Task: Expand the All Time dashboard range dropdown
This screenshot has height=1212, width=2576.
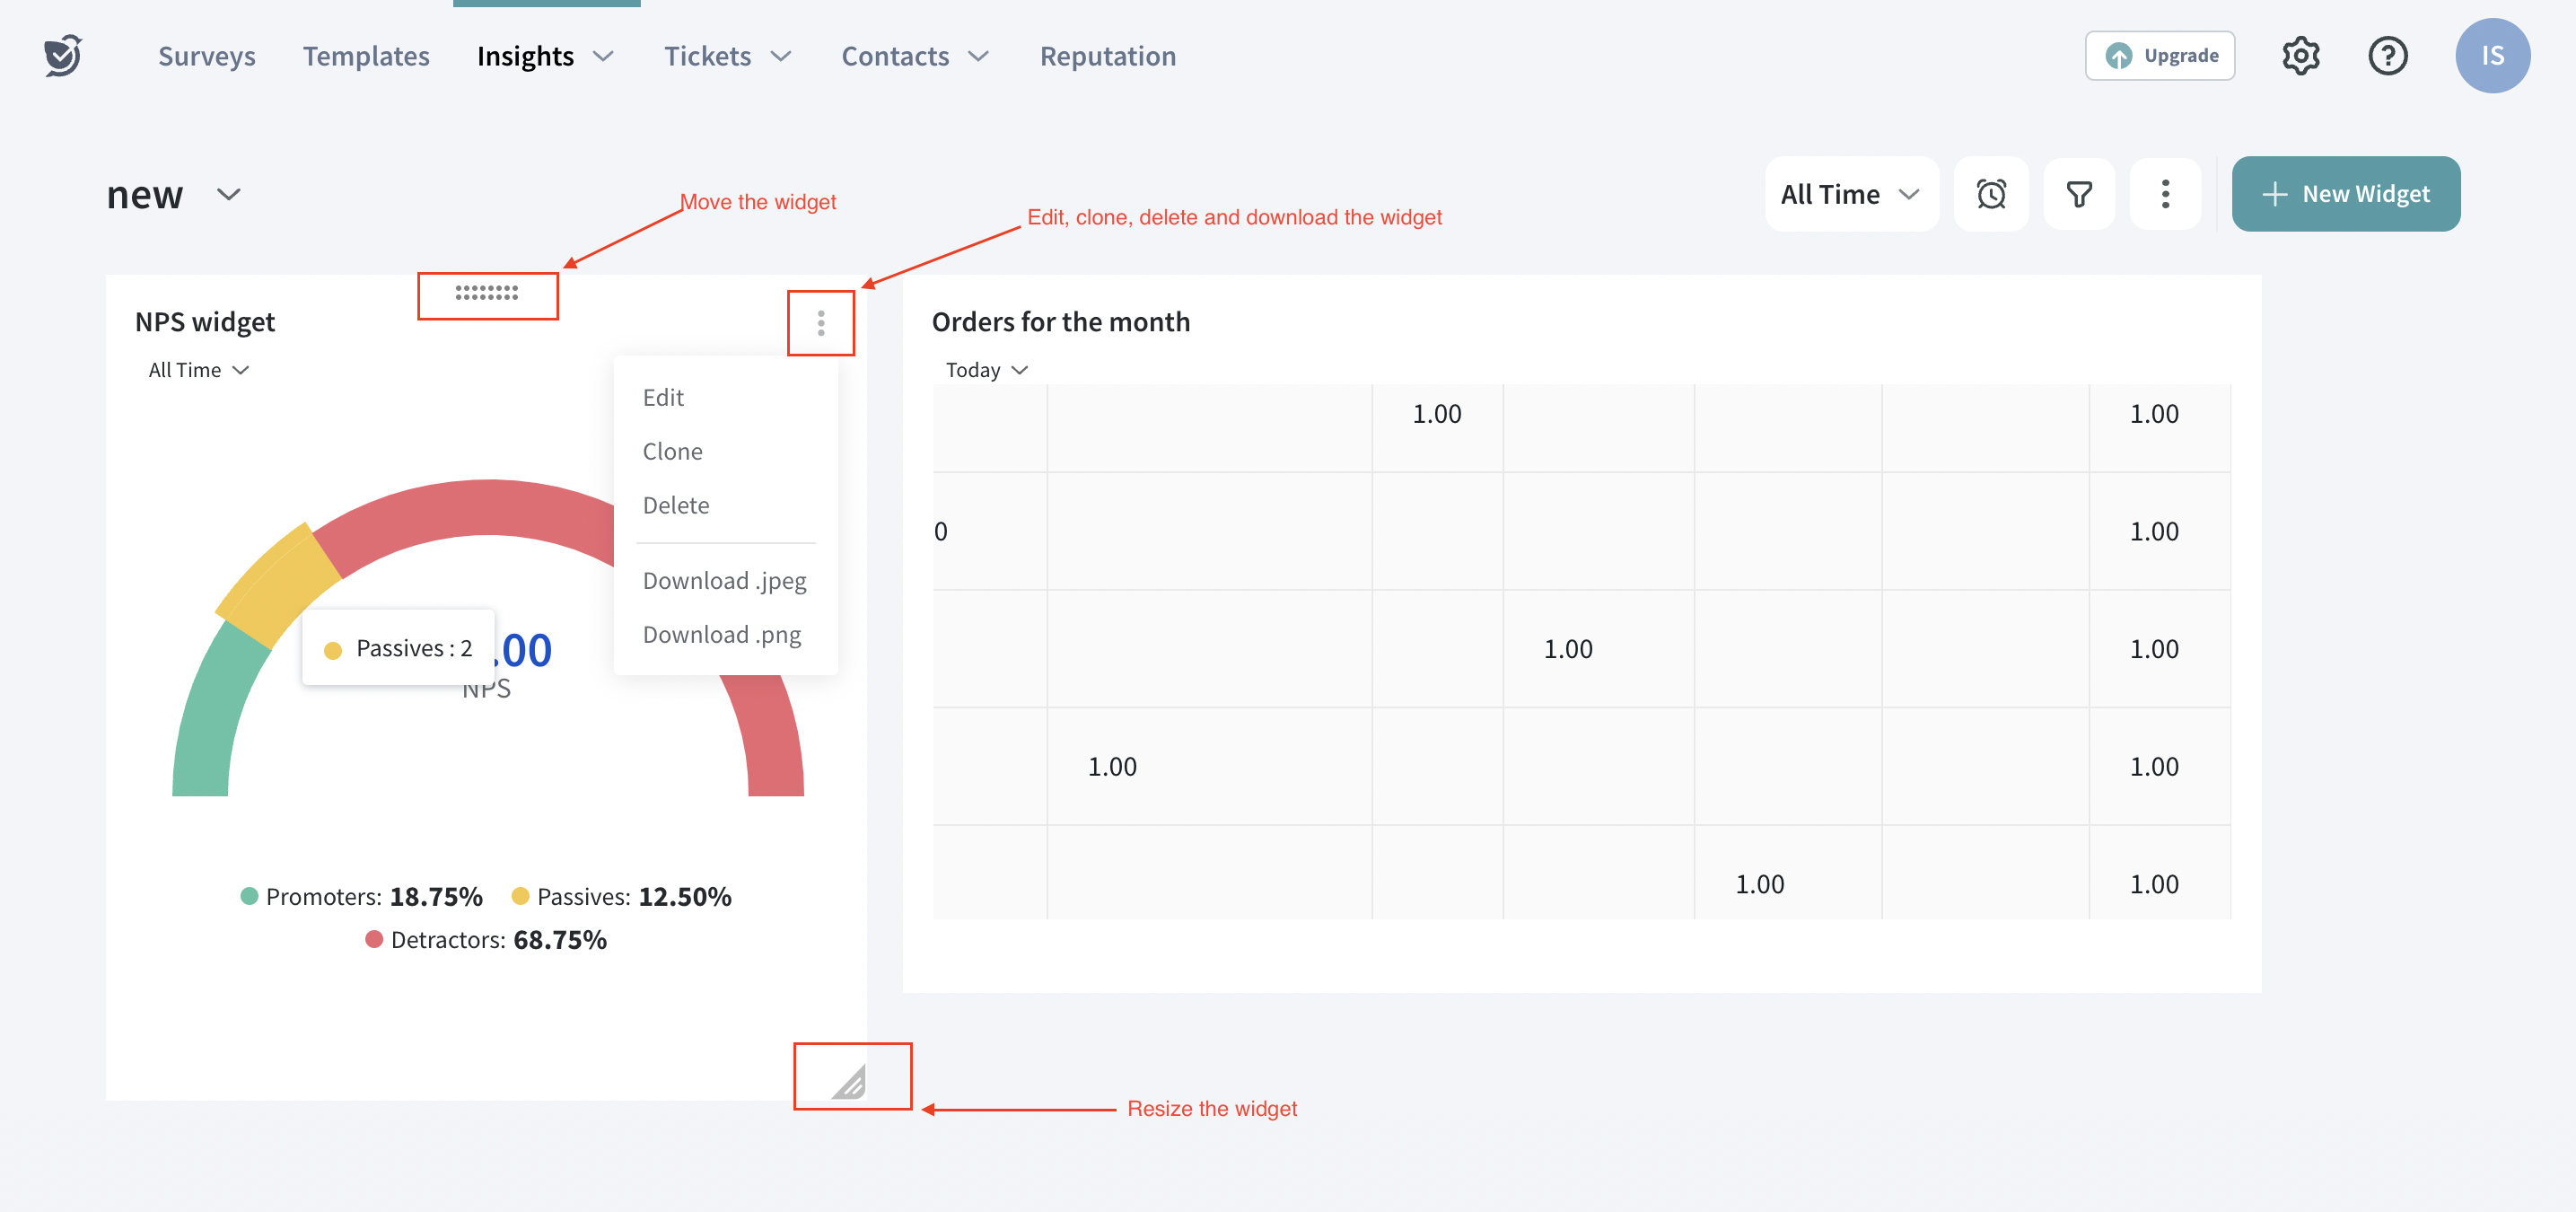Action: (x=1850, y=194)
